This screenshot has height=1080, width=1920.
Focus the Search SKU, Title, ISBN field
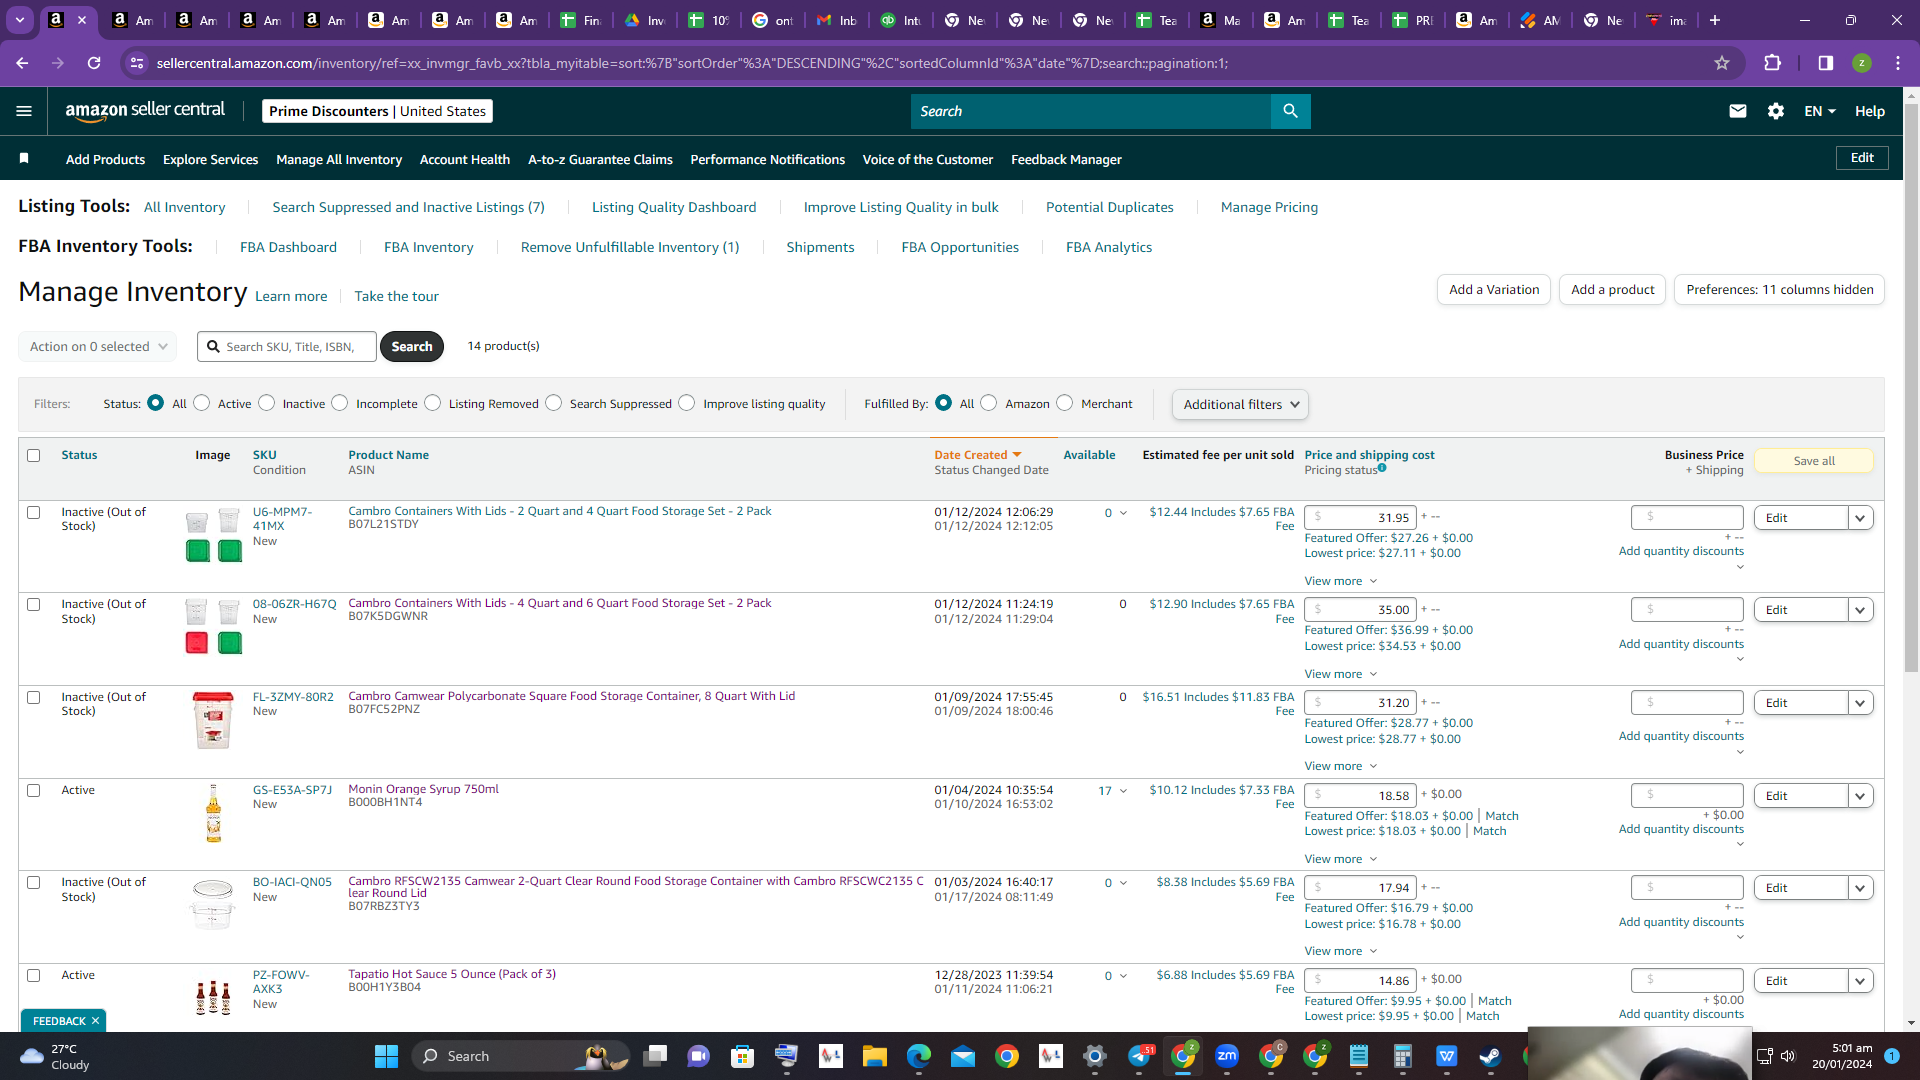(287, 346)
